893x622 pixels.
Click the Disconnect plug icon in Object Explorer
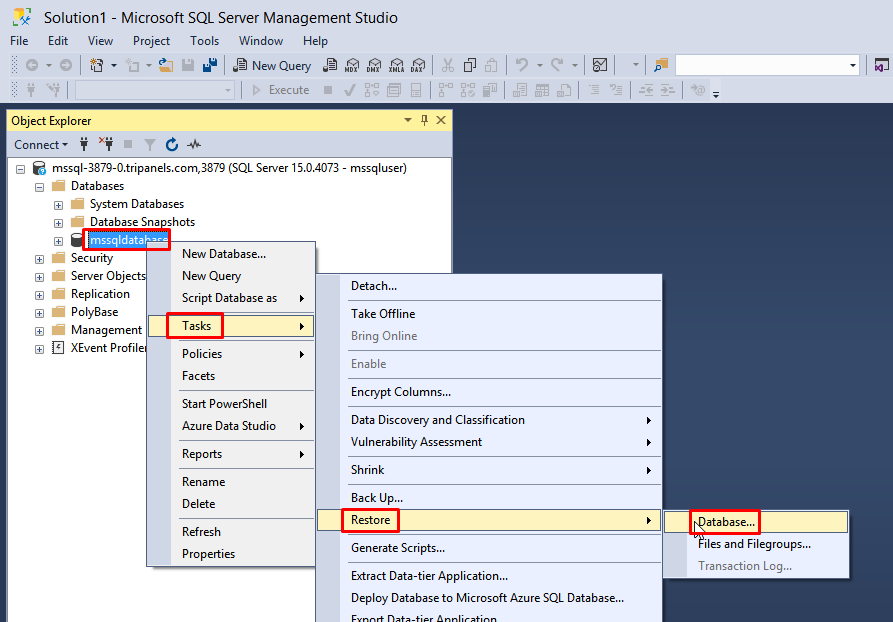(x=105, y=145)
